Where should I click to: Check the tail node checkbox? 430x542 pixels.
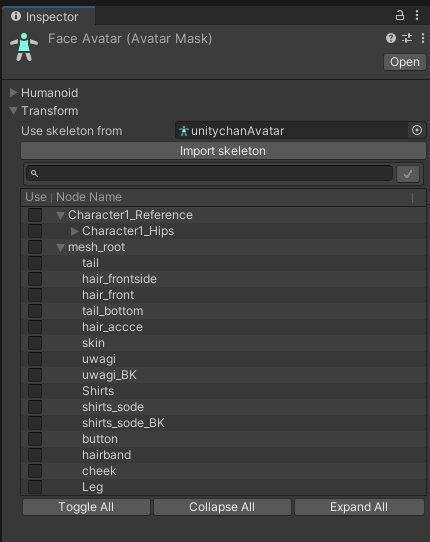(35, 263)
